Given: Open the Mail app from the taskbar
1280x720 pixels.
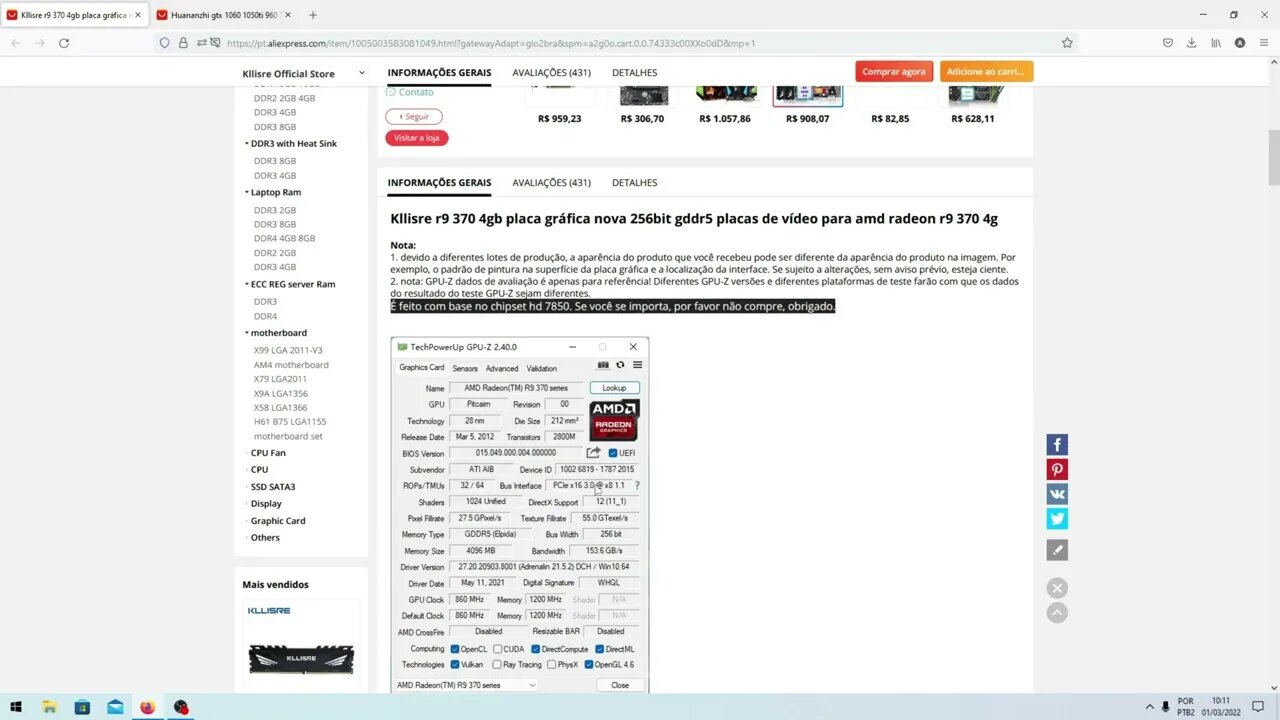Looking at the screenshot, I should tap(115, 707).
